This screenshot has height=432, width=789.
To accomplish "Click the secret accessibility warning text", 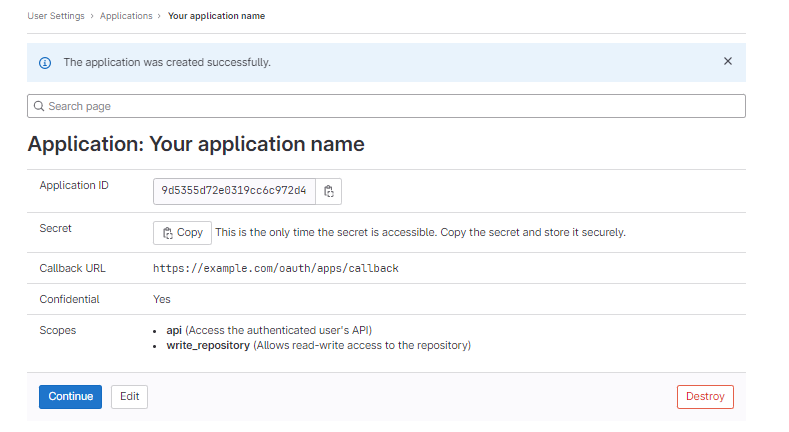I will click(420, 232).
